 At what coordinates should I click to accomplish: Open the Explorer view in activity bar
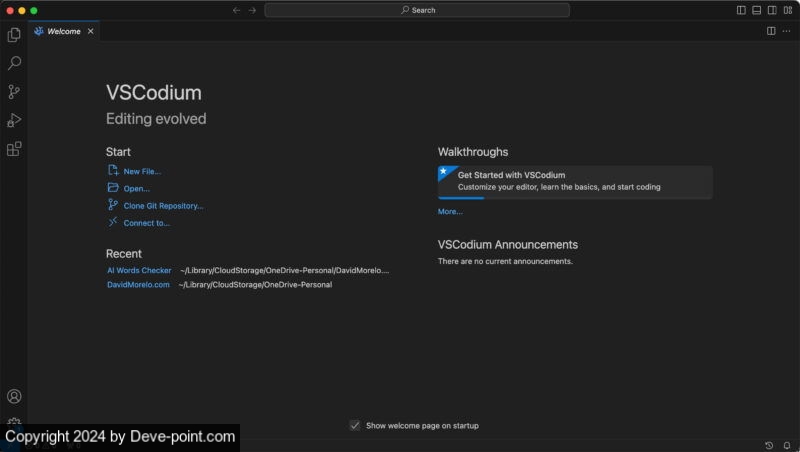pos(14,35)
